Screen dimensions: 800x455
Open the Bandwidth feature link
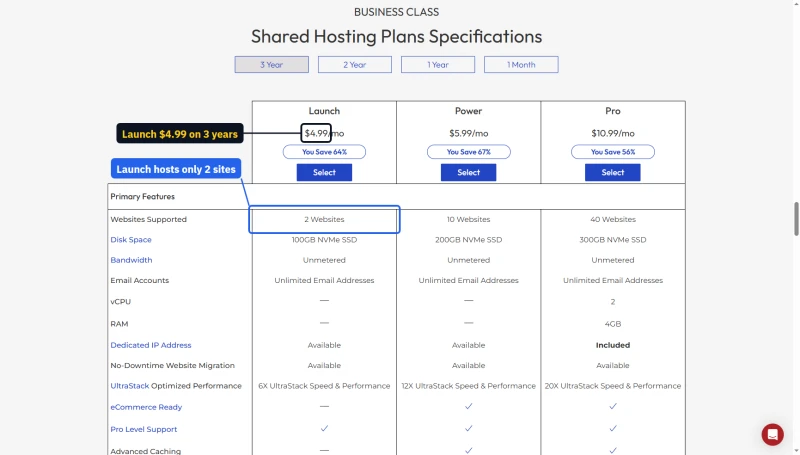coord(131,260)
